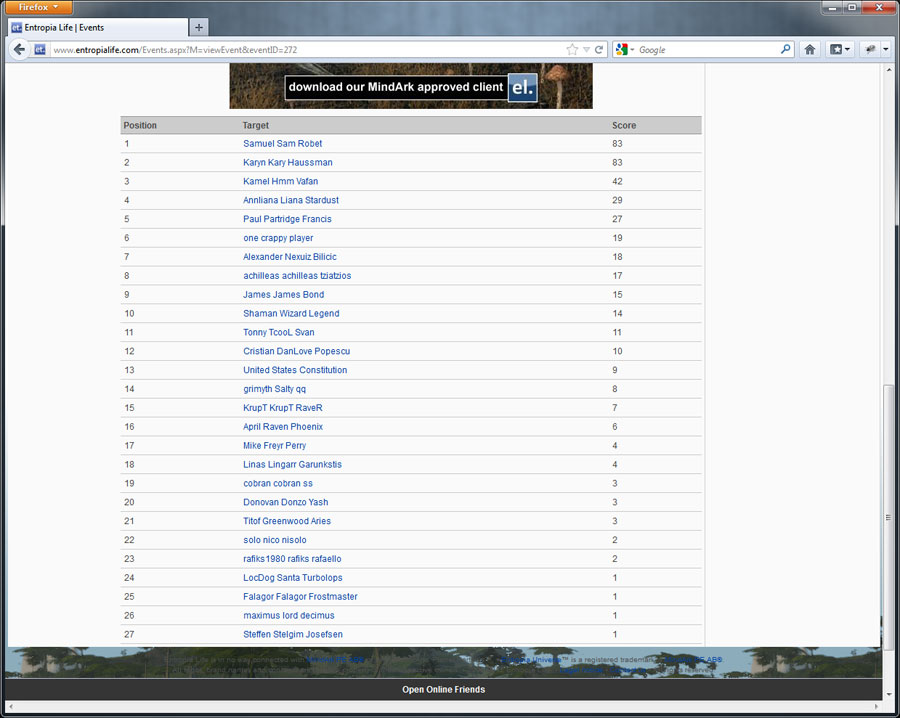
Task: Open achilleas achilleas tziatzios link
Action: pos(297,276)
